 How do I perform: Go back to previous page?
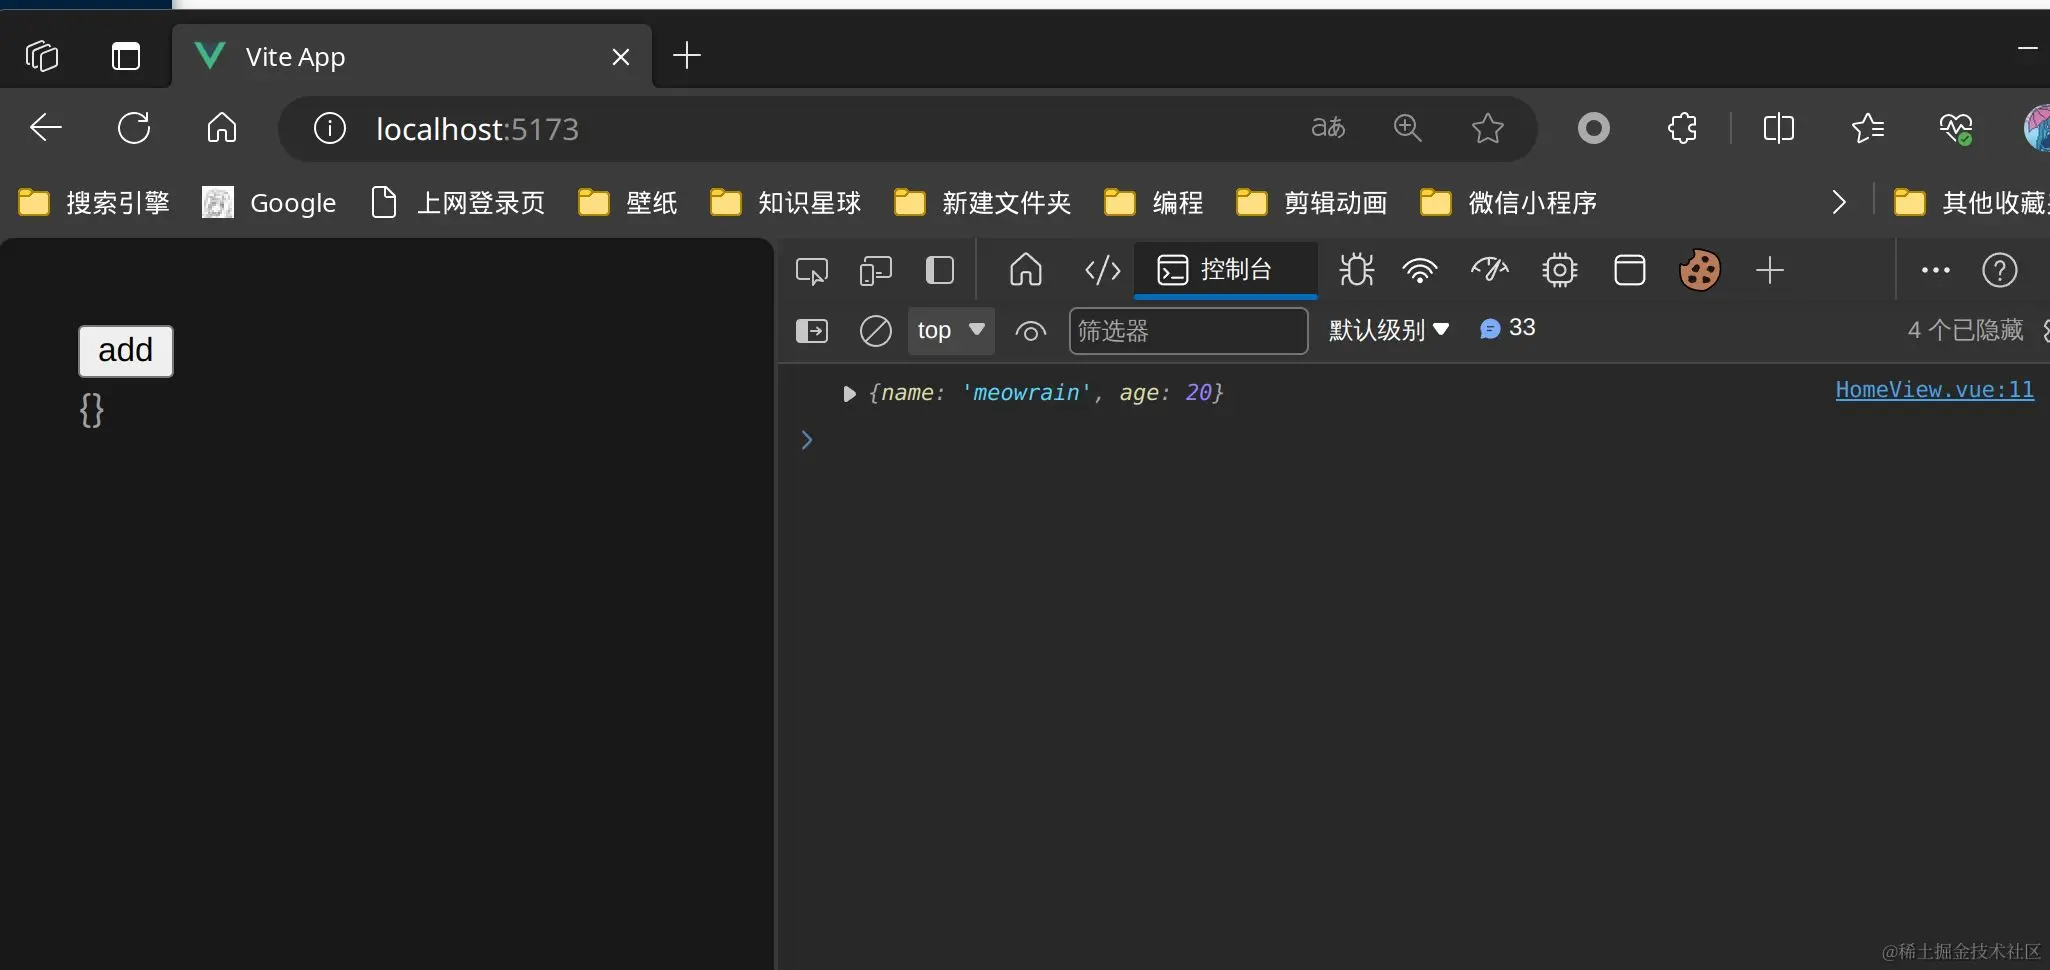click(x=46, y=128)
